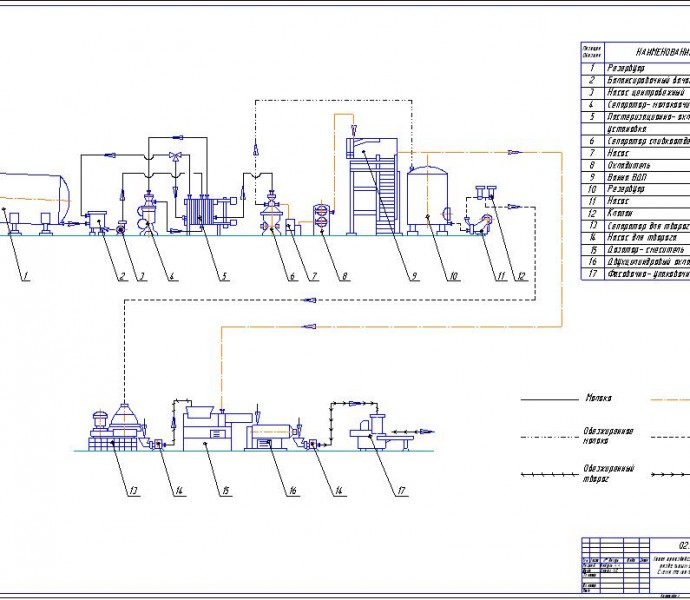
Task: Select table row 14 'Насос для творога'
Action: pos(635,237)
